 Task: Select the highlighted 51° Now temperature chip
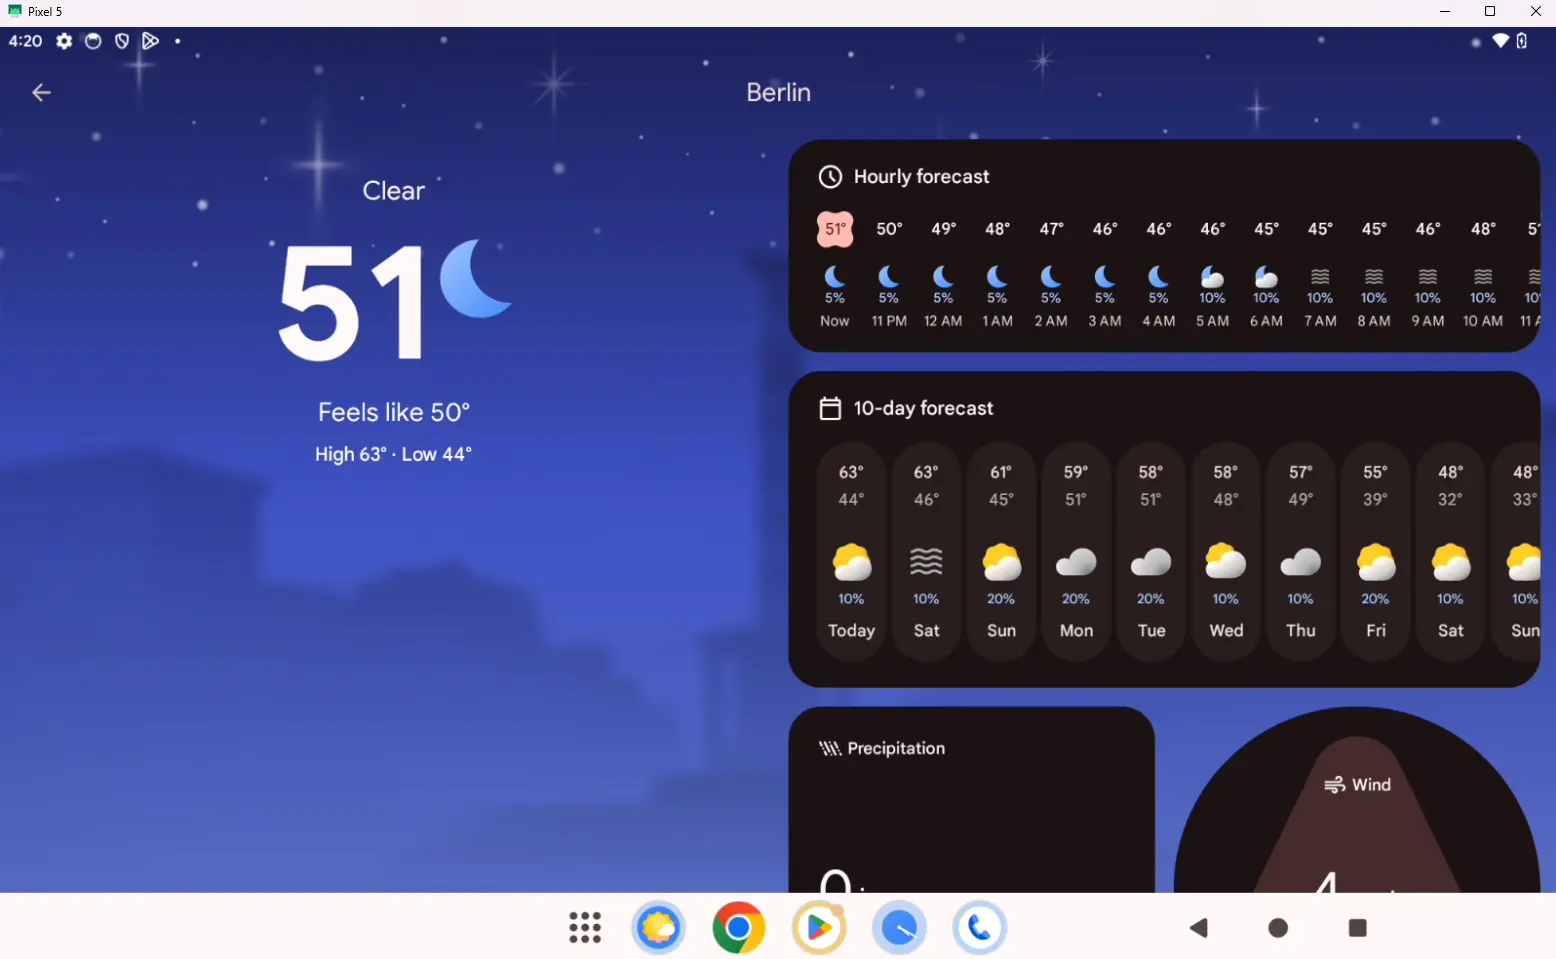835,229
